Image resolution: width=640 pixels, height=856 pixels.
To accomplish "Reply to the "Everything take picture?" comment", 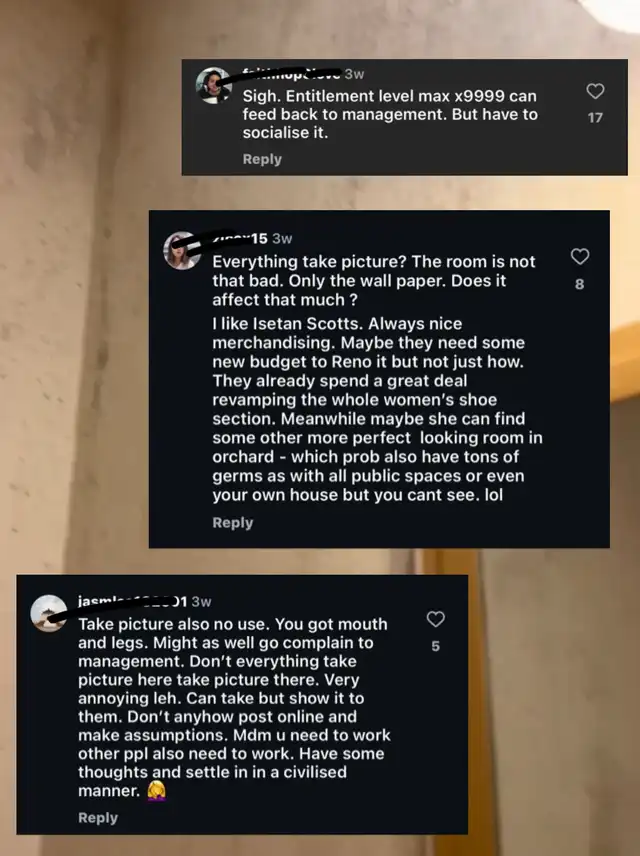I will tap(232, 522).
